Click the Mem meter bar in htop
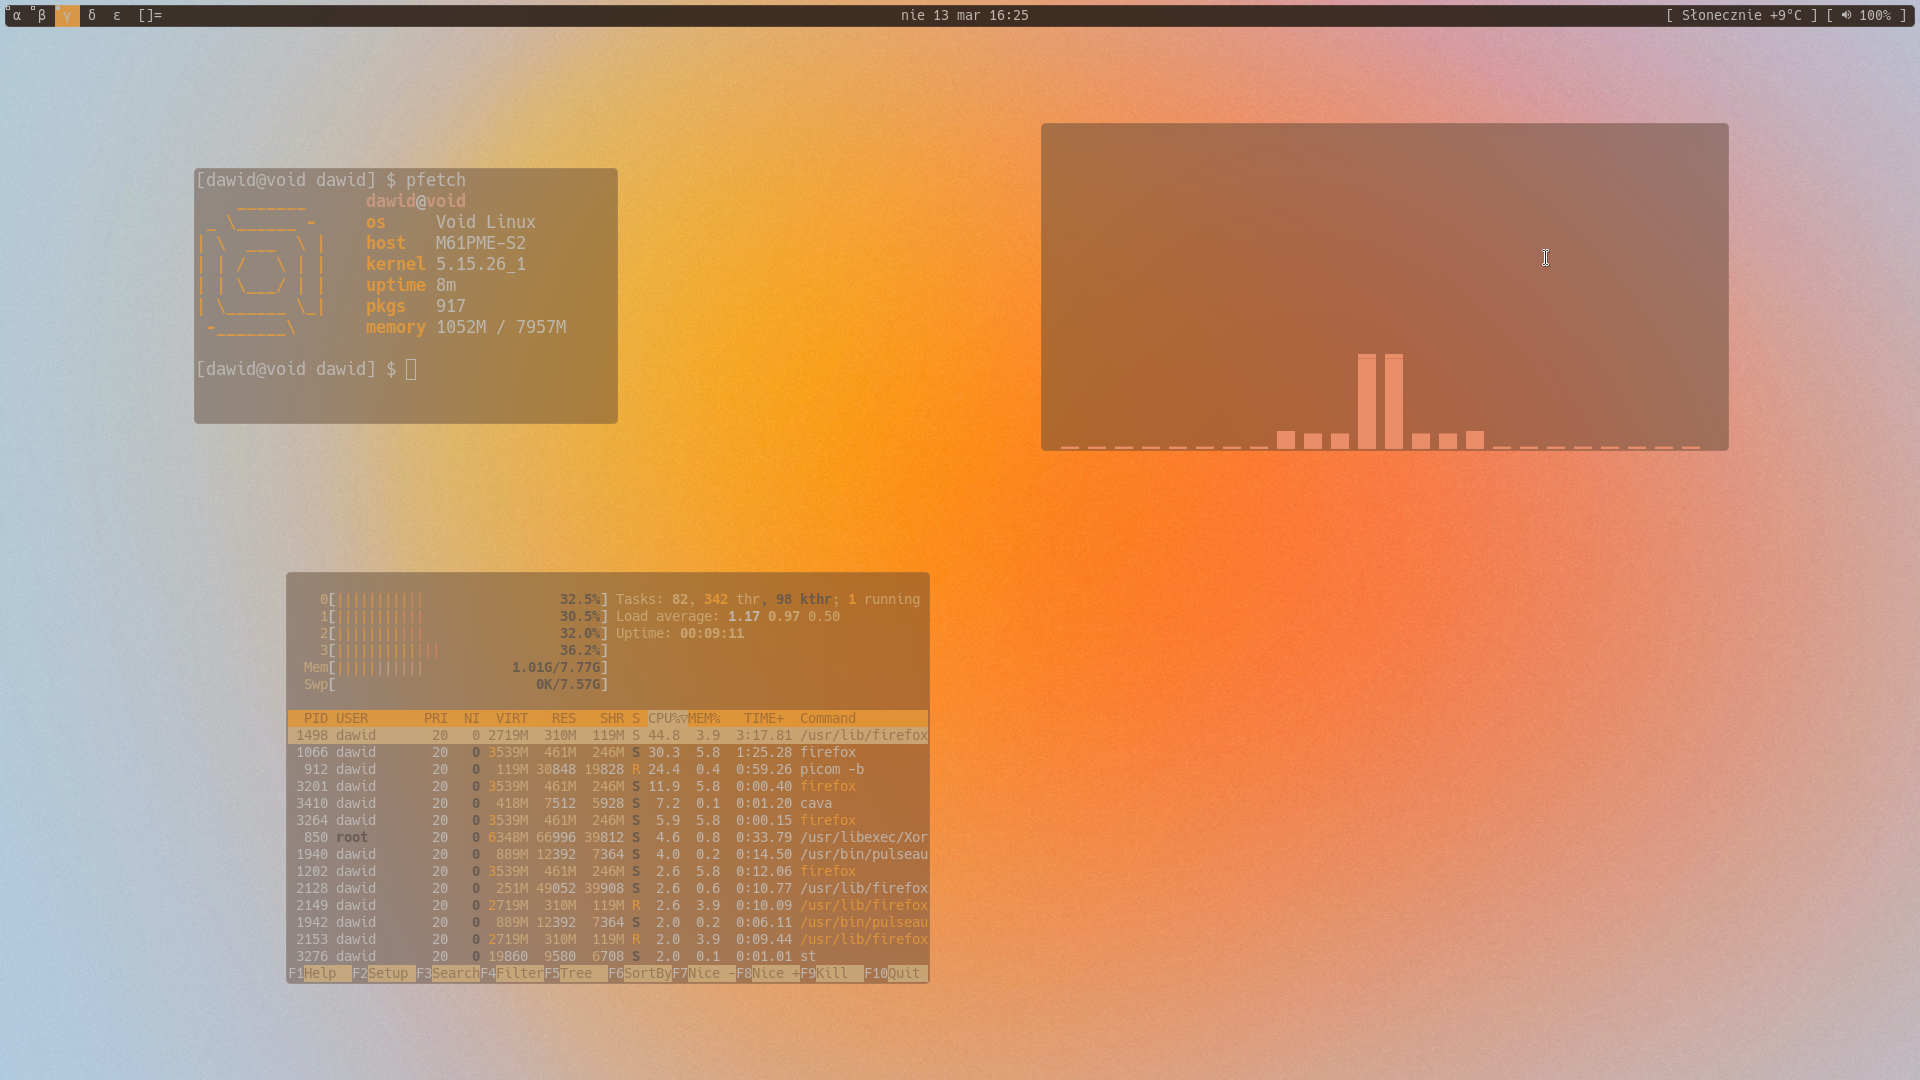Image resolution: width=1920 pixels, height=1080 pixels. (x=456, y=667)
